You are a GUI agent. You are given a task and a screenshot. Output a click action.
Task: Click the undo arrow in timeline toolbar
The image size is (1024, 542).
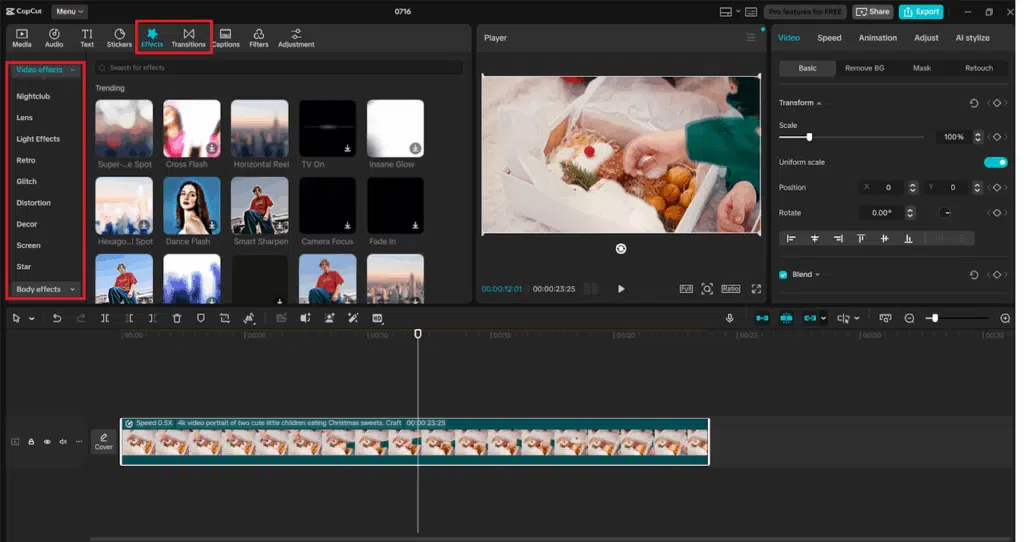pos(57,318)
